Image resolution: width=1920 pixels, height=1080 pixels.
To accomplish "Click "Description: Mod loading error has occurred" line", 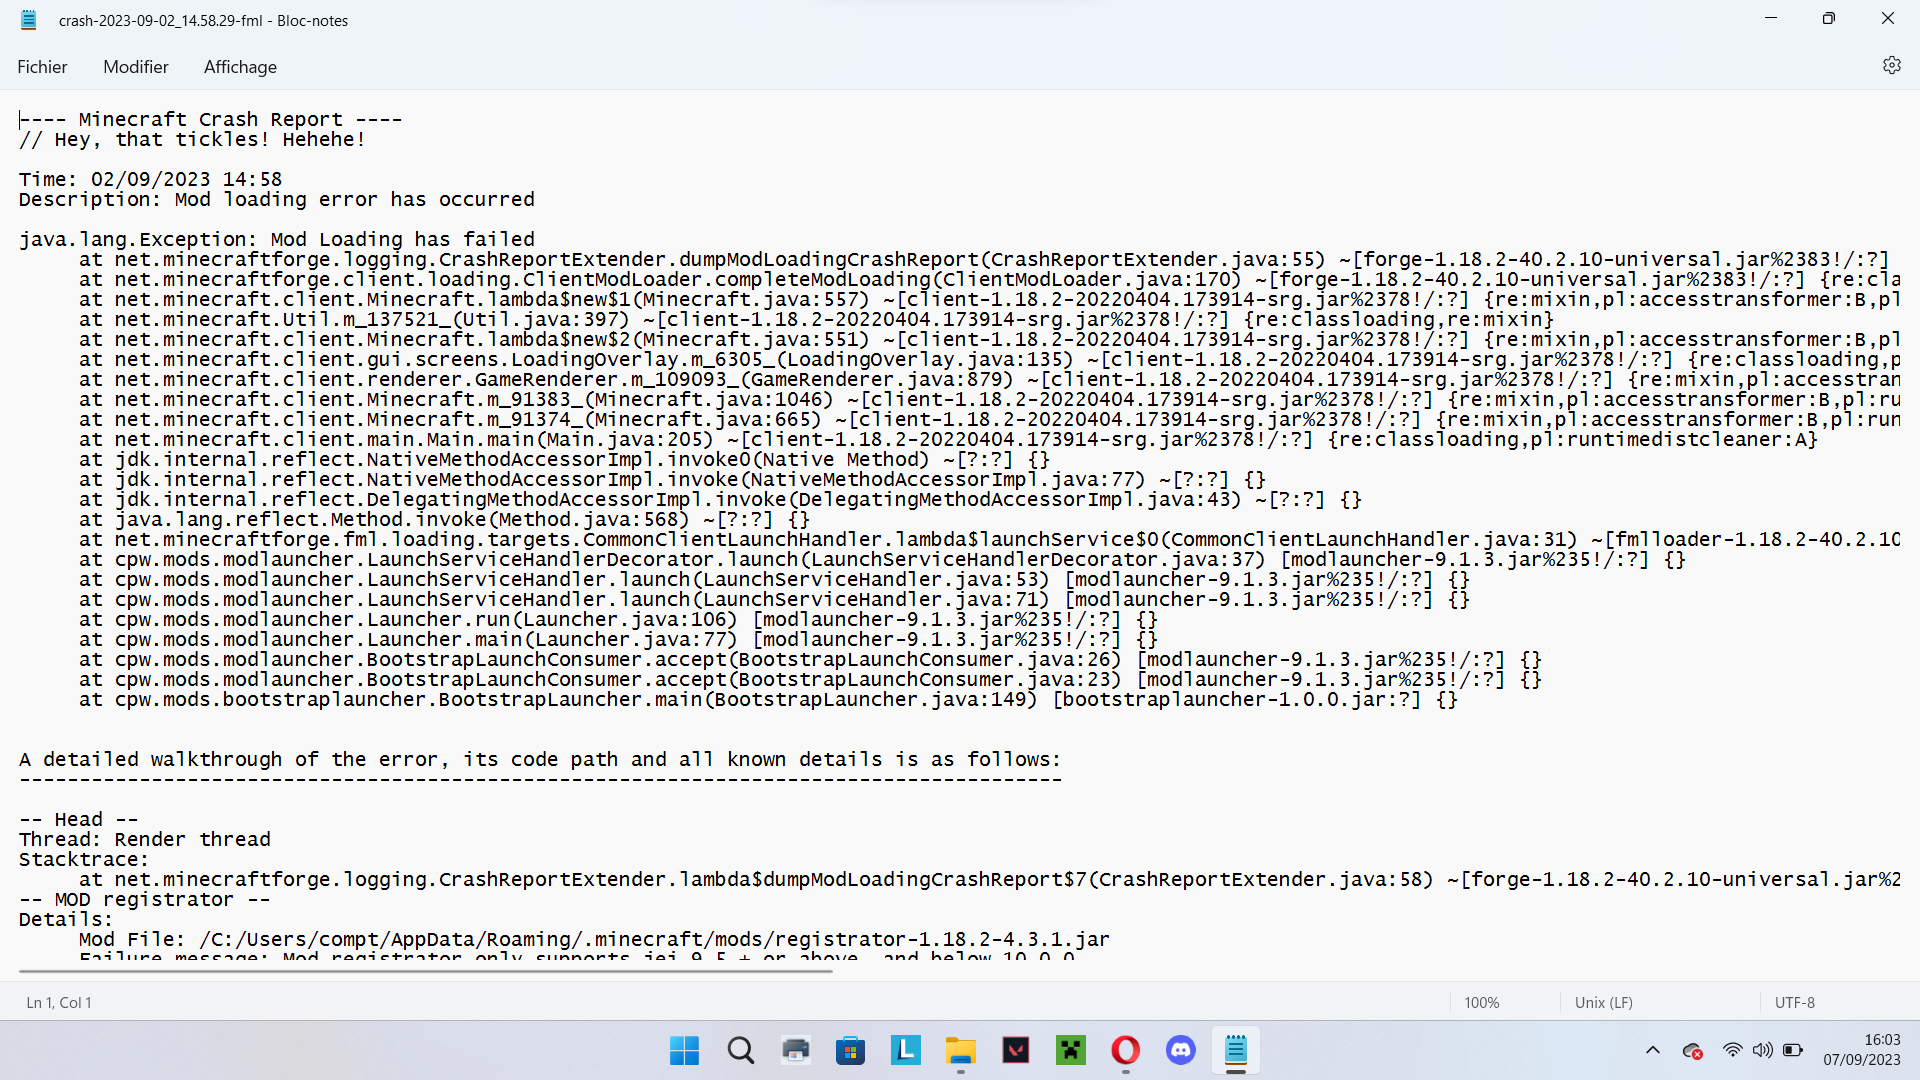I will point(277,200).
